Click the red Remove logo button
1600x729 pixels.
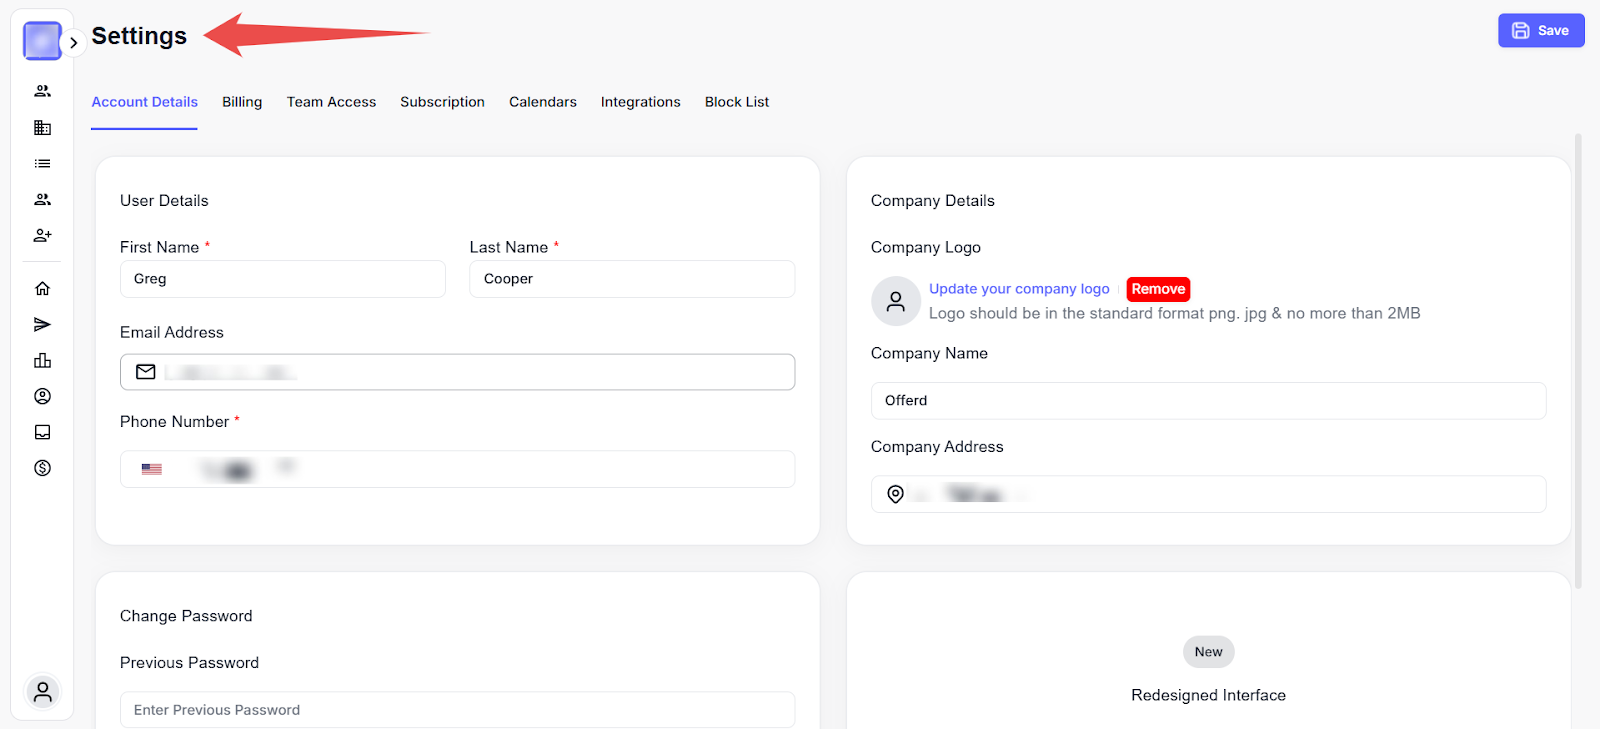pos(1158,289)
